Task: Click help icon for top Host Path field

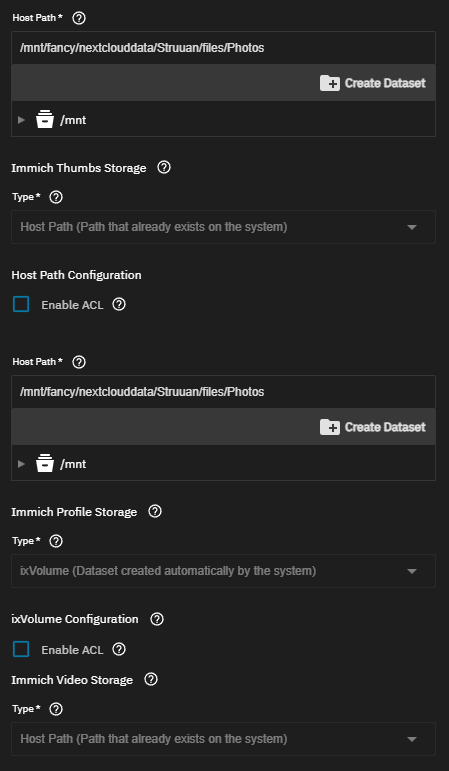Action: click(x=79, y=18)
